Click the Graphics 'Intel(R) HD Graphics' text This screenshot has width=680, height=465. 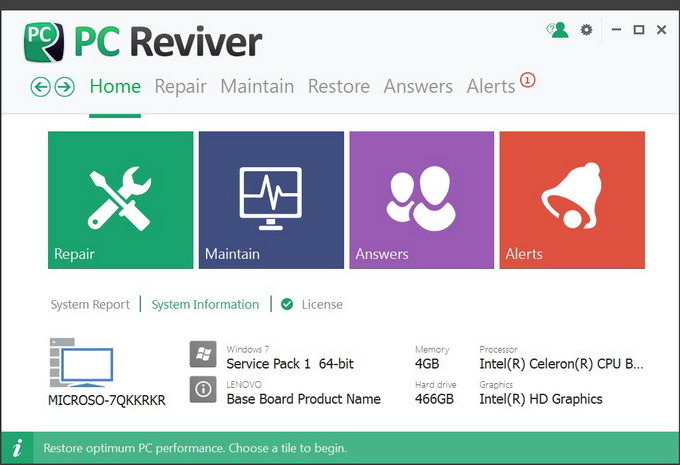pos(541,399)
